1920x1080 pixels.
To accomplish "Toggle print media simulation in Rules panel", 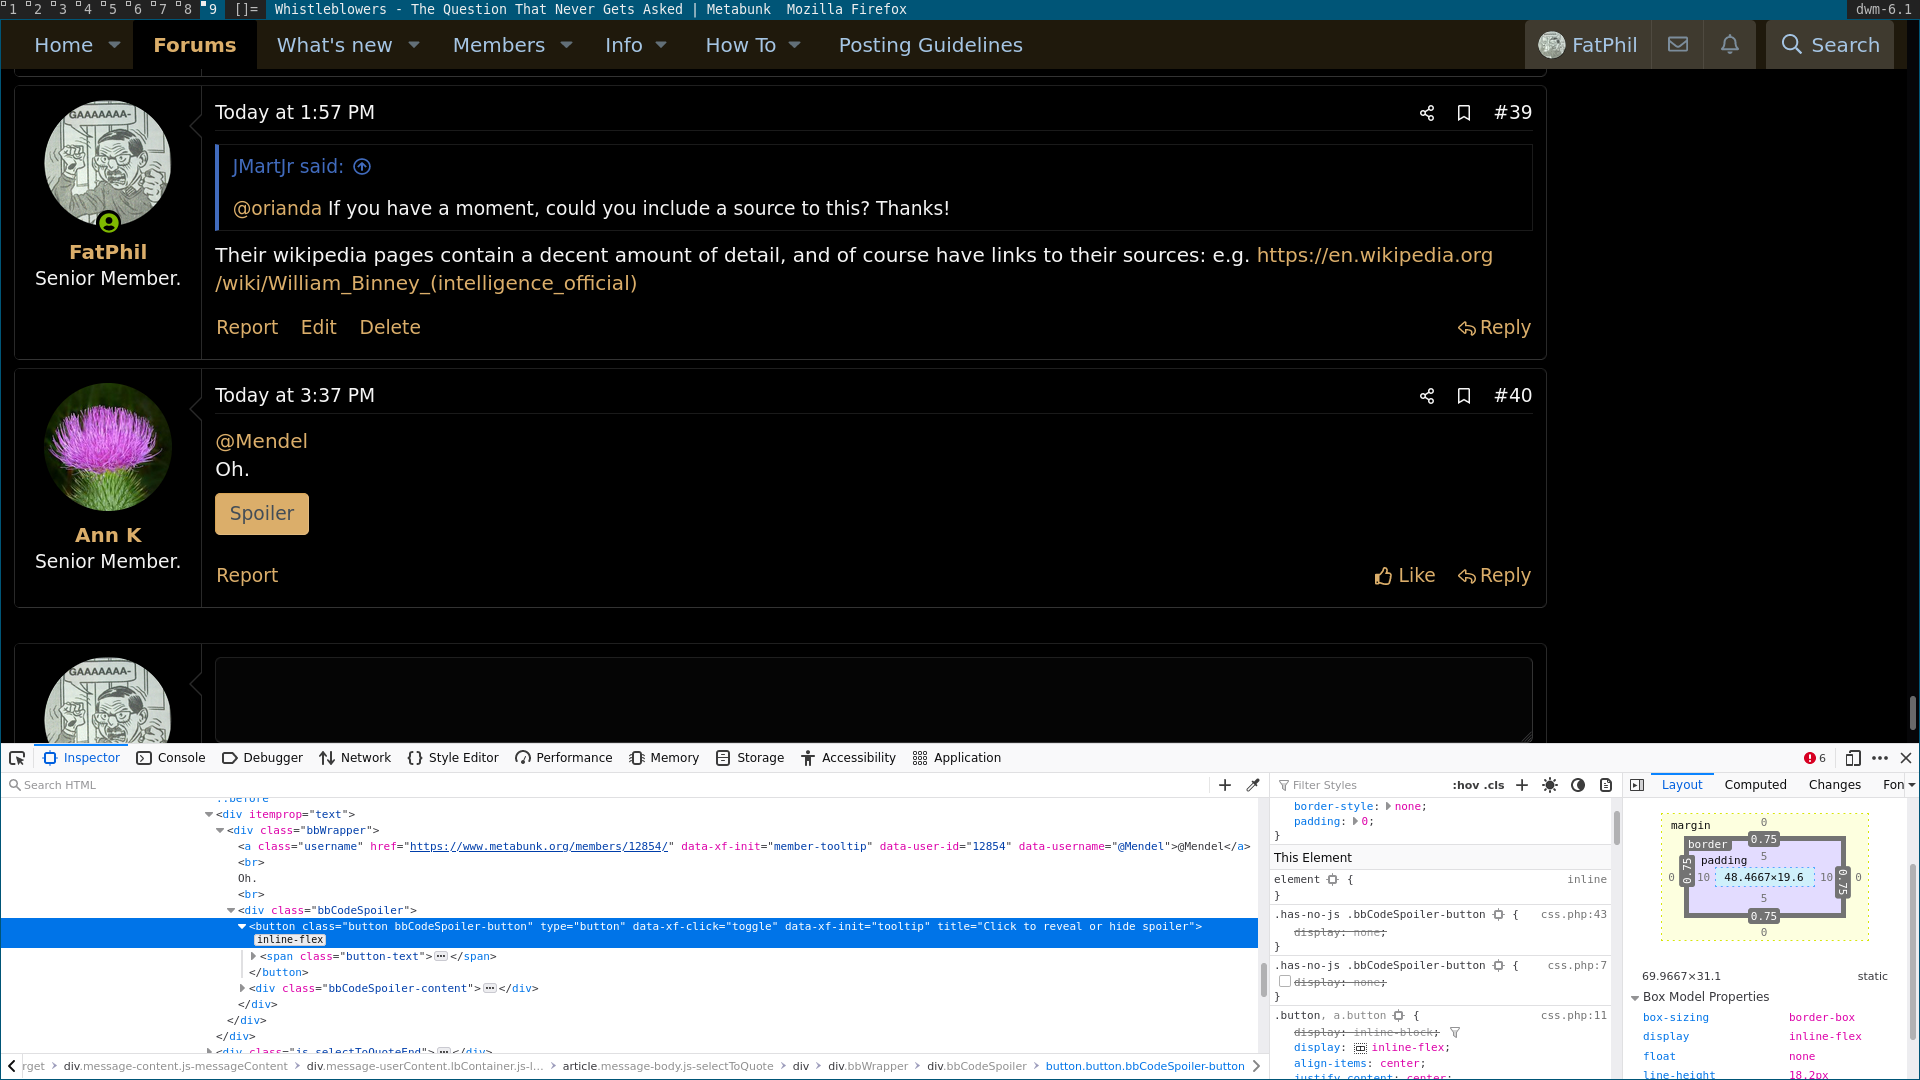I will coord(1606,786).
